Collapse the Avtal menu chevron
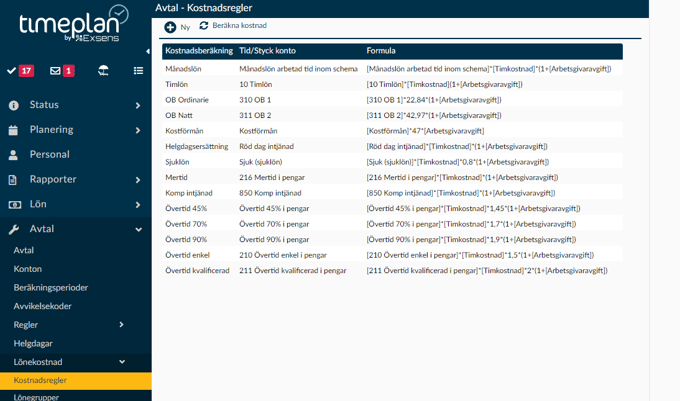 click(x=139, y=230)
